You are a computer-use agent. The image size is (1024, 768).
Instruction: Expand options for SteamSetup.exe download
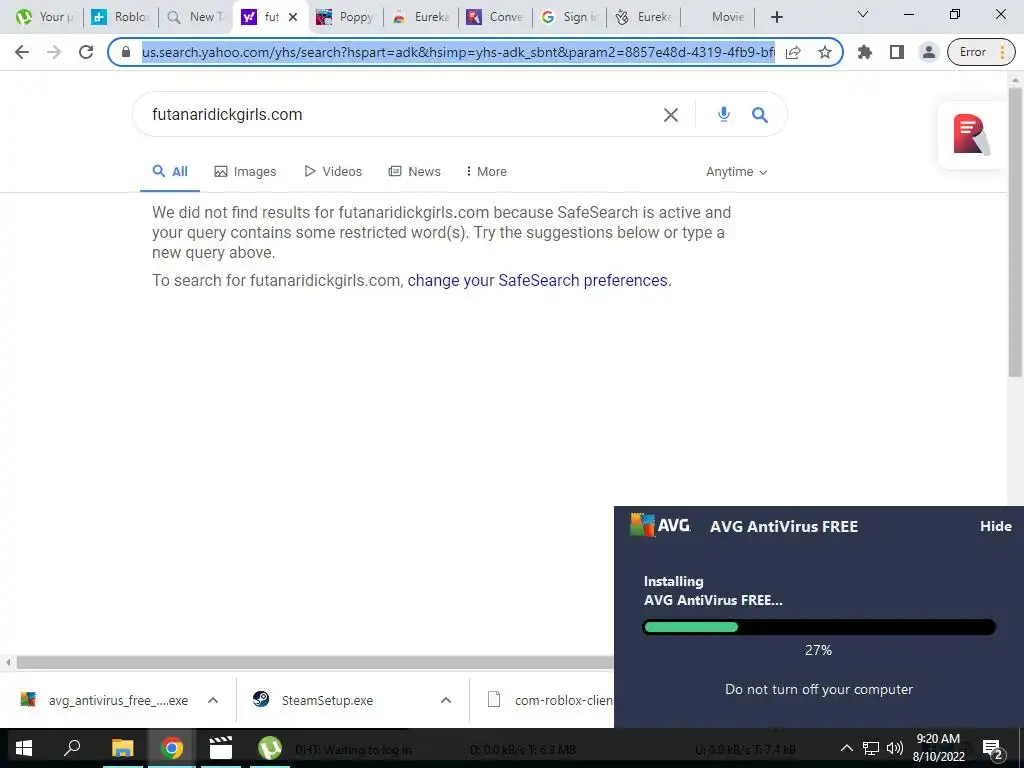446,700
